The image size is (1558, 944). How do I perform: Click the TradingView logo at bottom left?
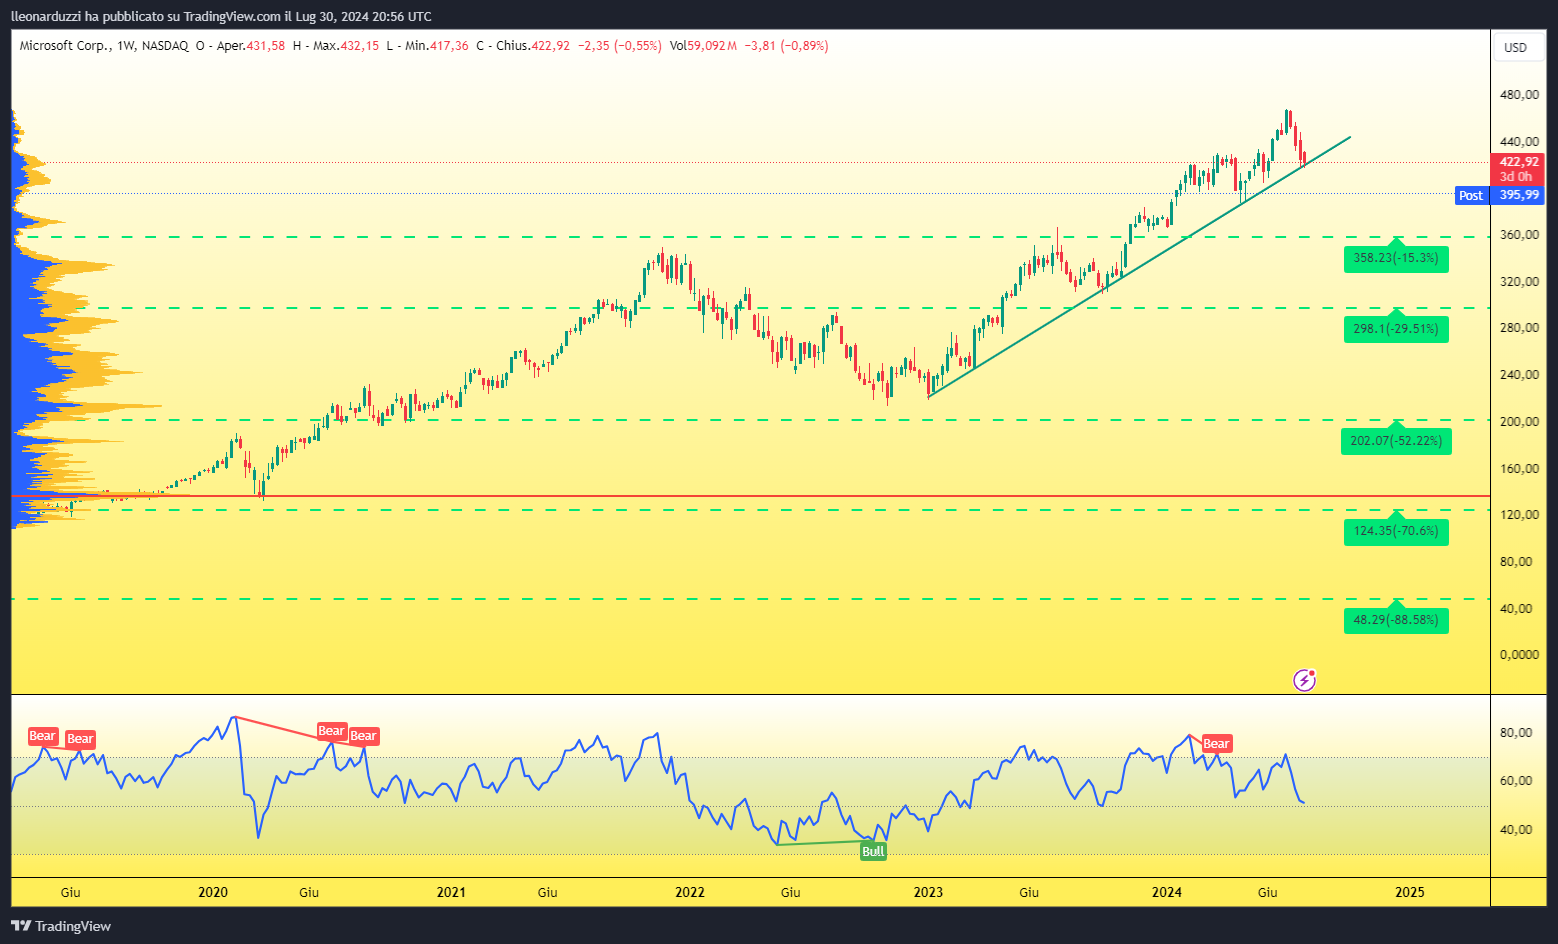[61, 926]
